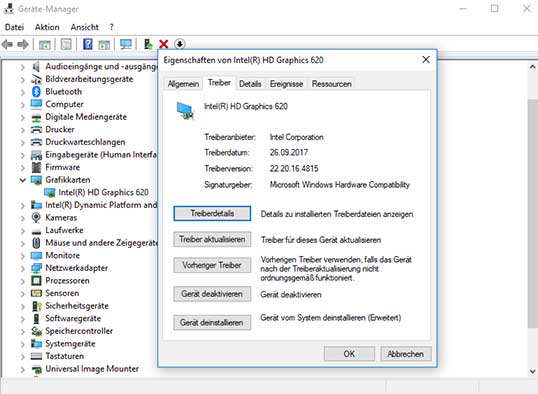
Task: Open the ? help menu
Action: [112, 27]
